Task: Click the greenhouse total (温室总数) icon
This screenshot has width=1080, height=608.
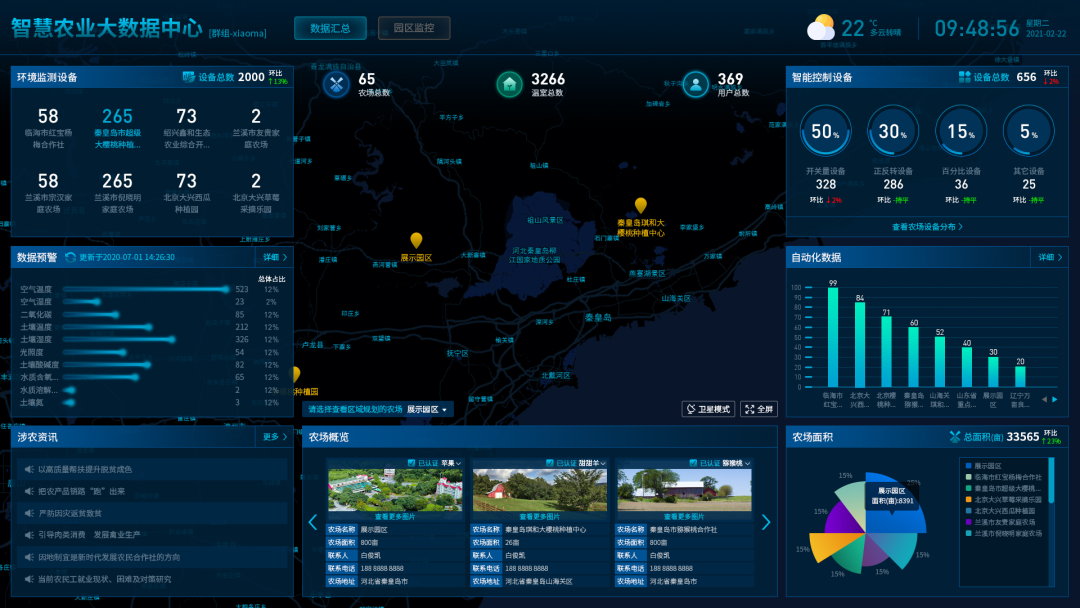Action: click(x=510, y=85)
